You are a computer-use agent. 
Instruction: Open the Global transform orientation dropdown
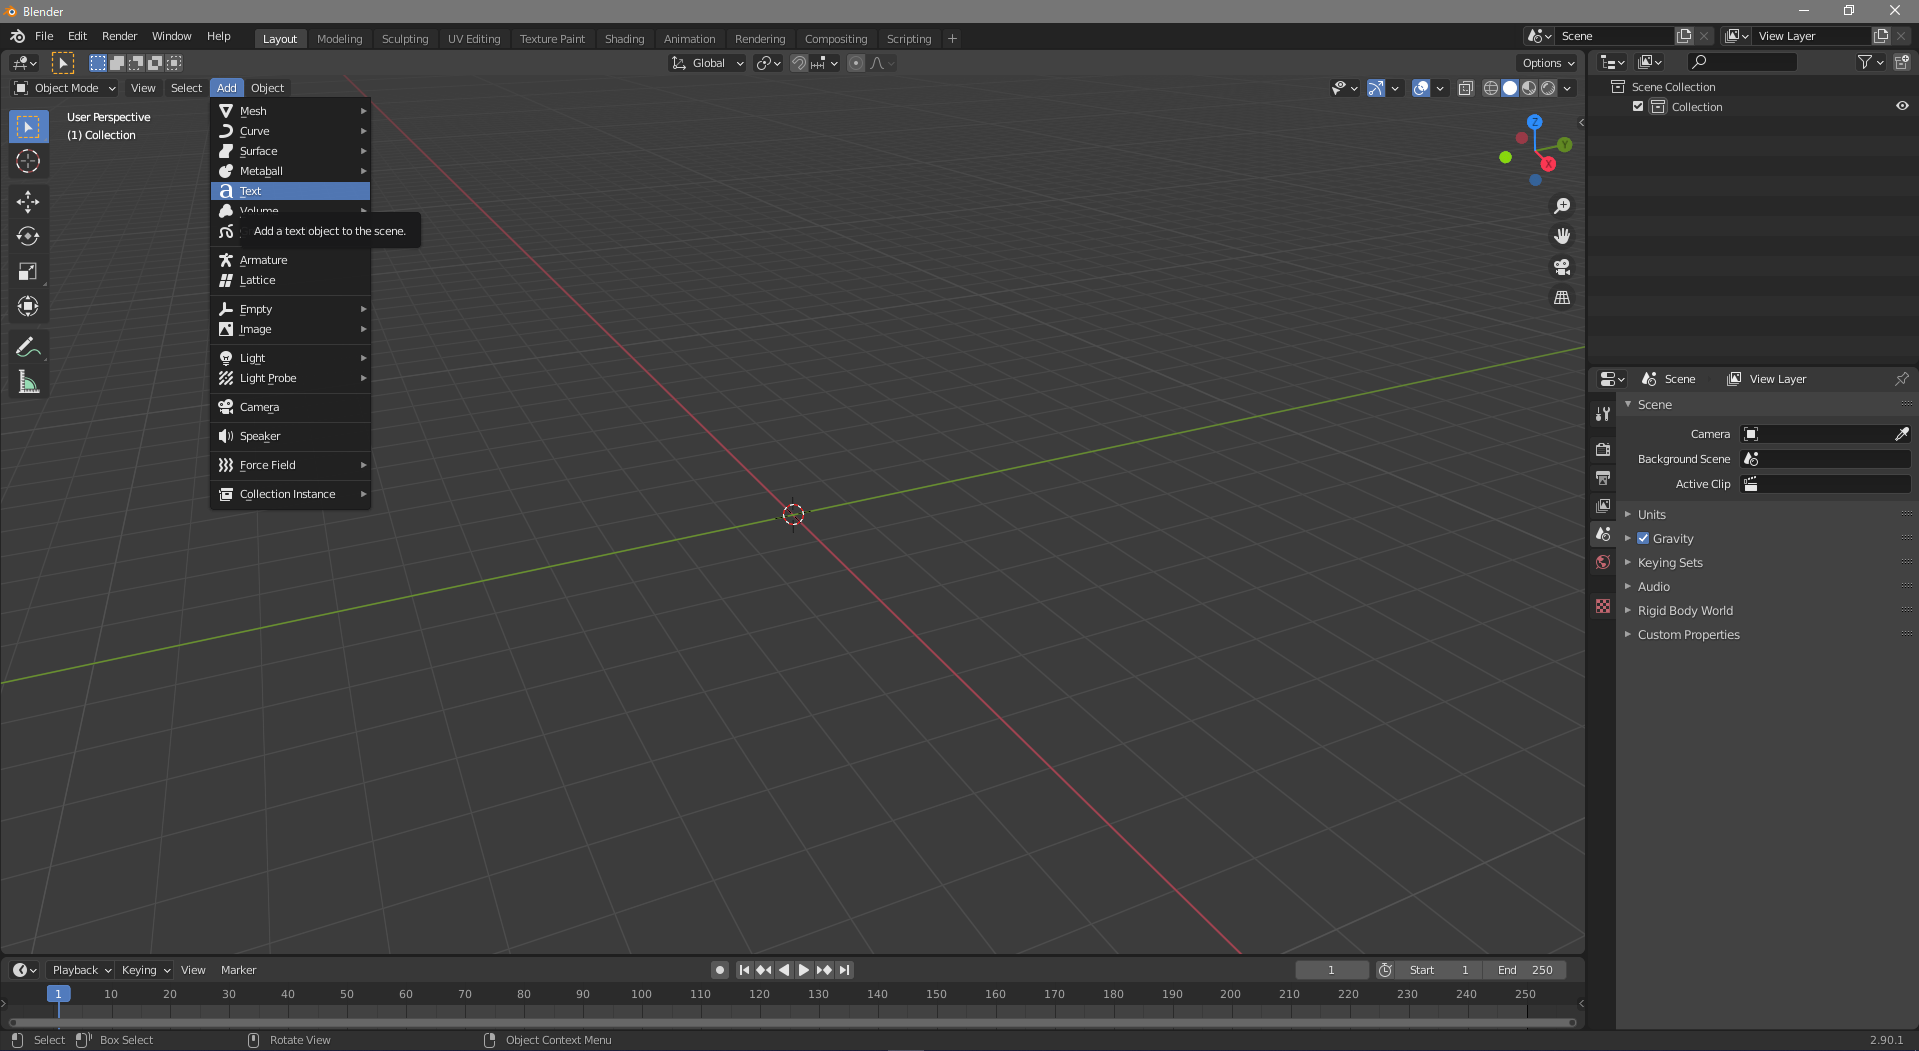[707, 62]
